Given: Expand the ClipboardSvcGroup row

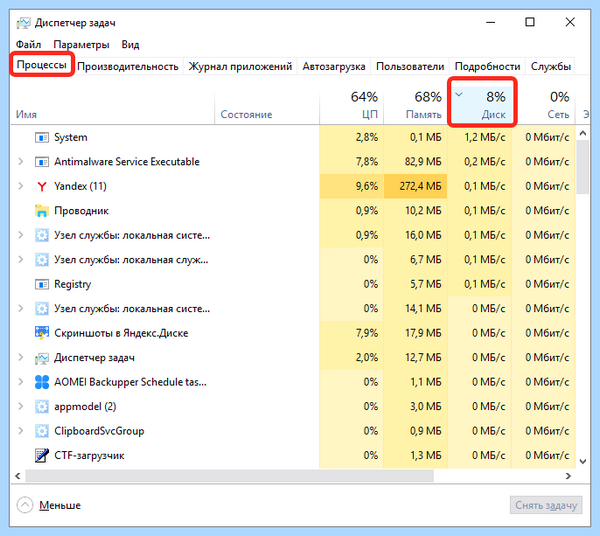Looking at the screenshot, I should click(x=21, y=431).
